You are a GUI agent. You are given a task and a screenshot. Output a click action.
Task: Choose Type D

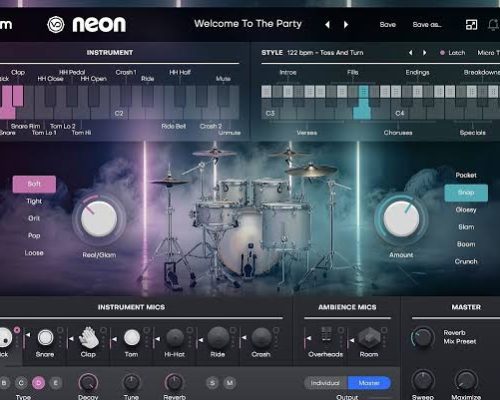point(38,383)
